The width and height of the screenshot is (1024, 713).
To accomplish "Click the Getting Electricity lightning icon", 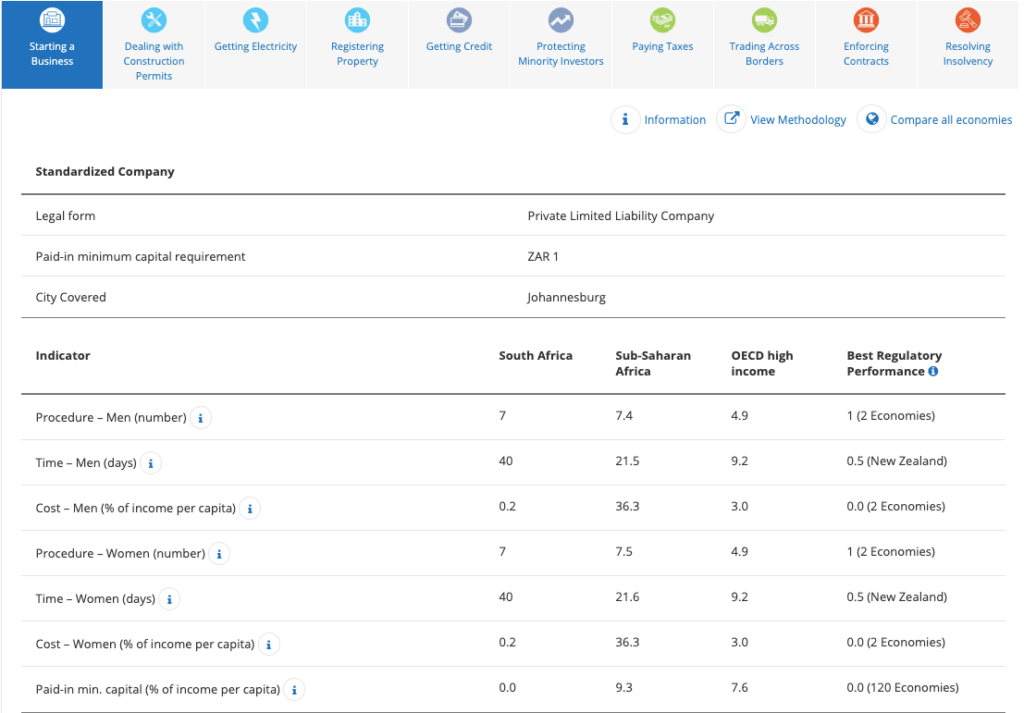I will pyautogui.click(x=256, y=20).
